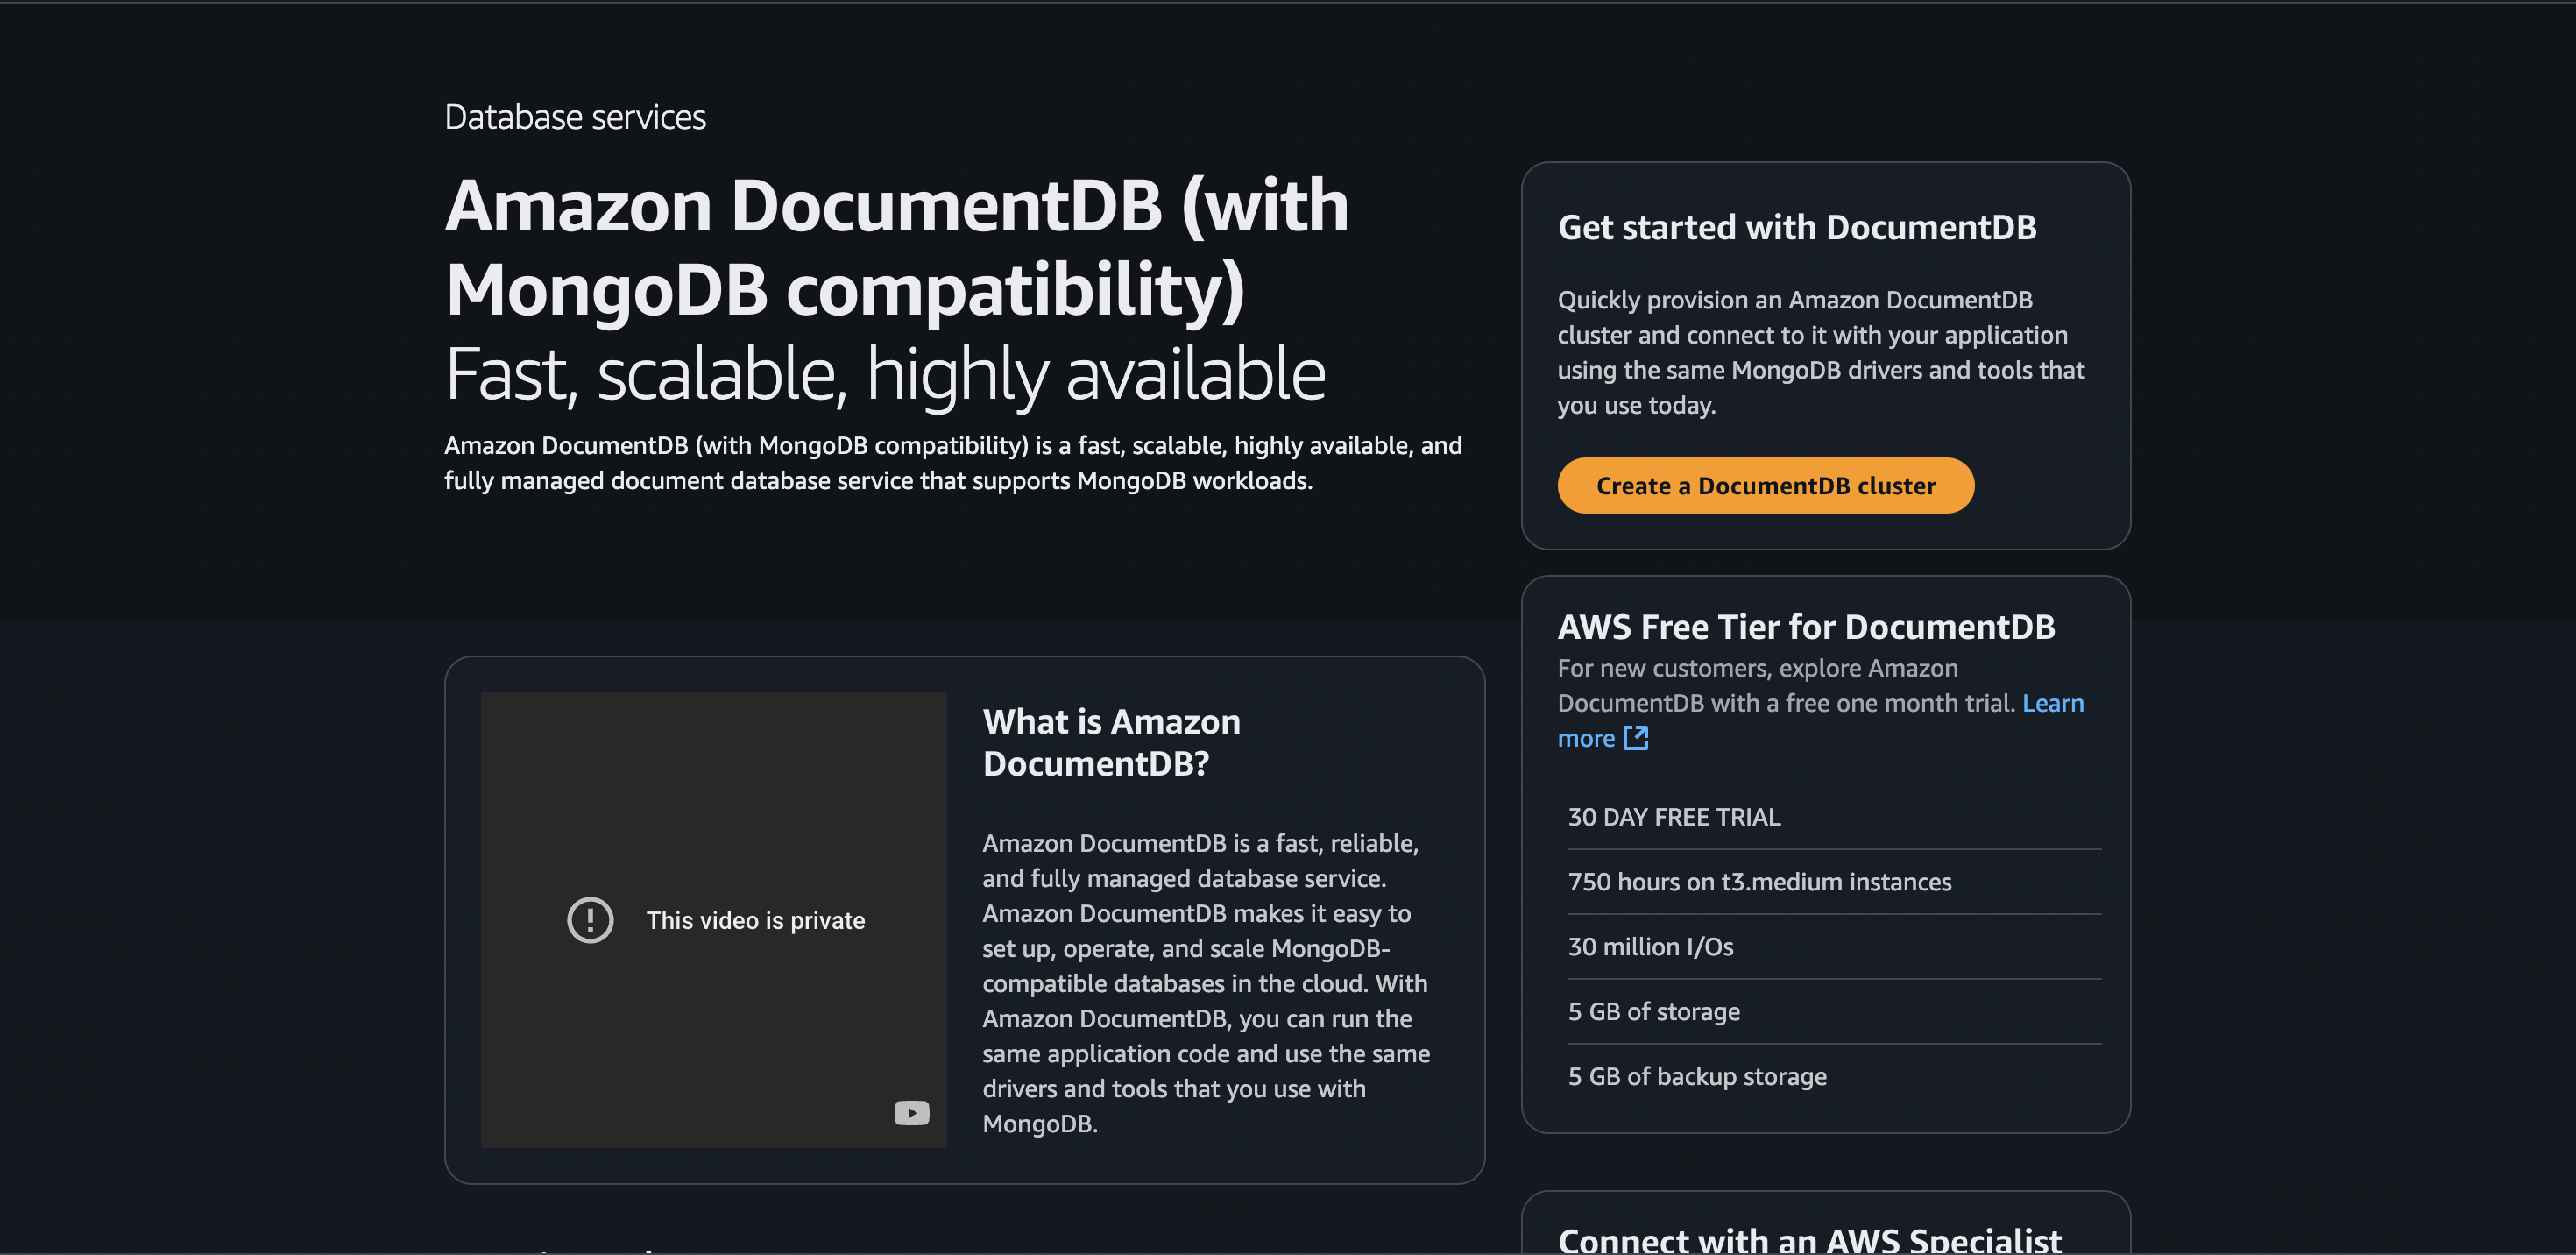2576x1255 pixels.
Task: Select 750 hours on t3.medium instances row
Action: [1759, 882]
